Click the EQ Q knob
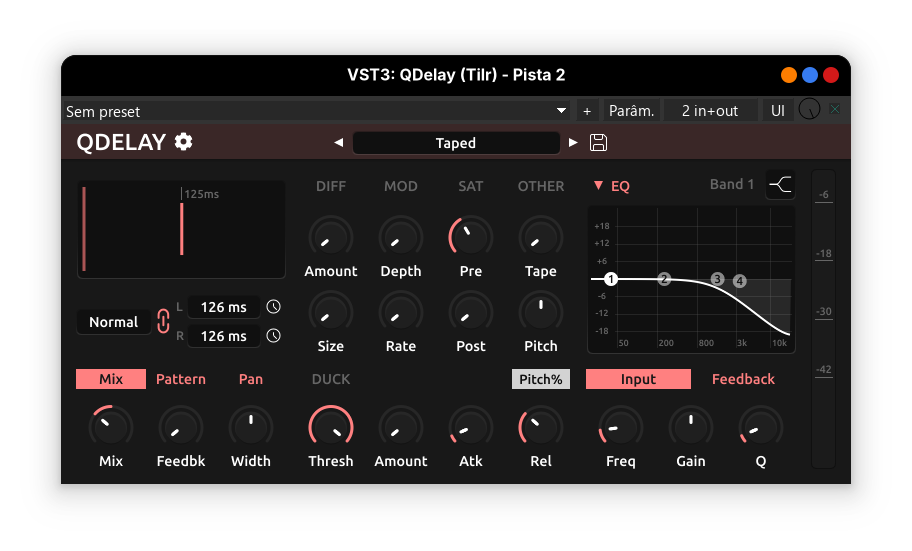Screen dimensions: 912x551 tap(761, 428)
